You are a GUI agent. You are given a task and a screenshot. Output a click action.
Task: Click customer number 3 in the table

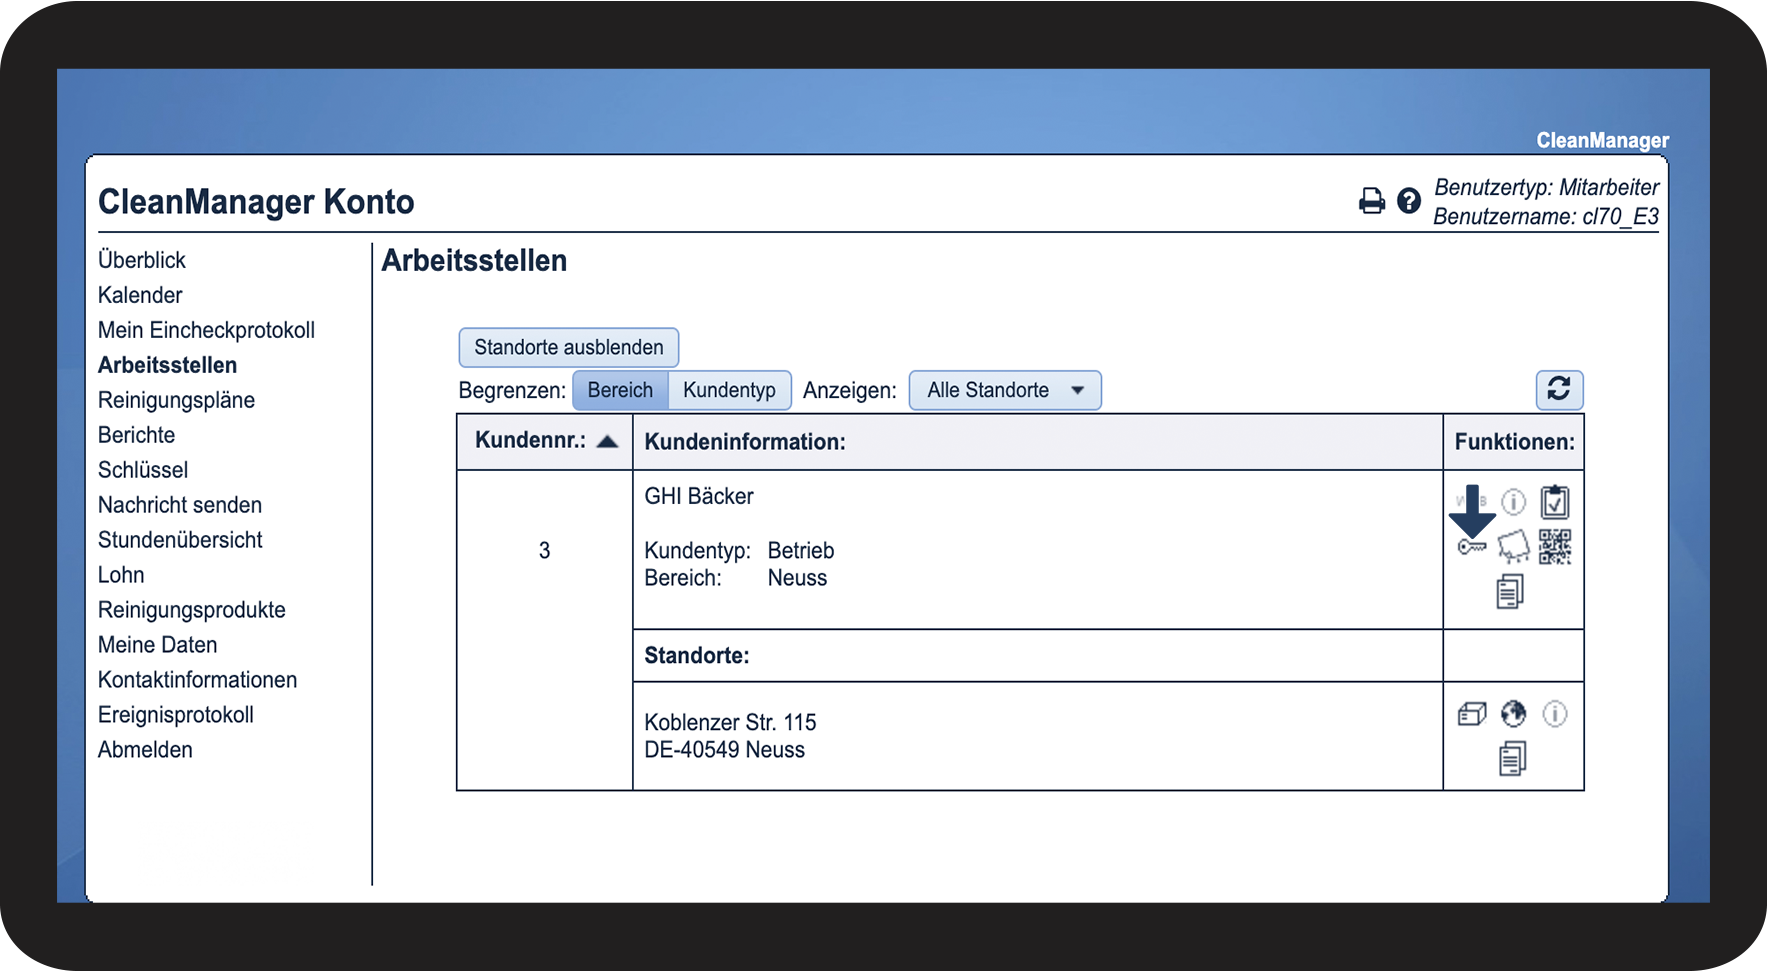click(x=544, y=551)
